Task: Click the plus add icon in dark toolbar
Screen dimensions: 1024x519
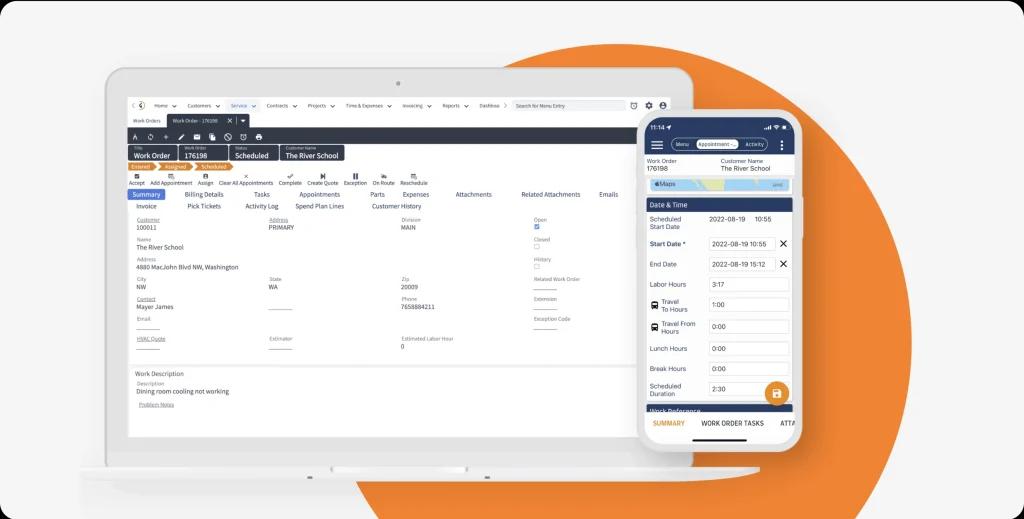Action: (166, 137)
